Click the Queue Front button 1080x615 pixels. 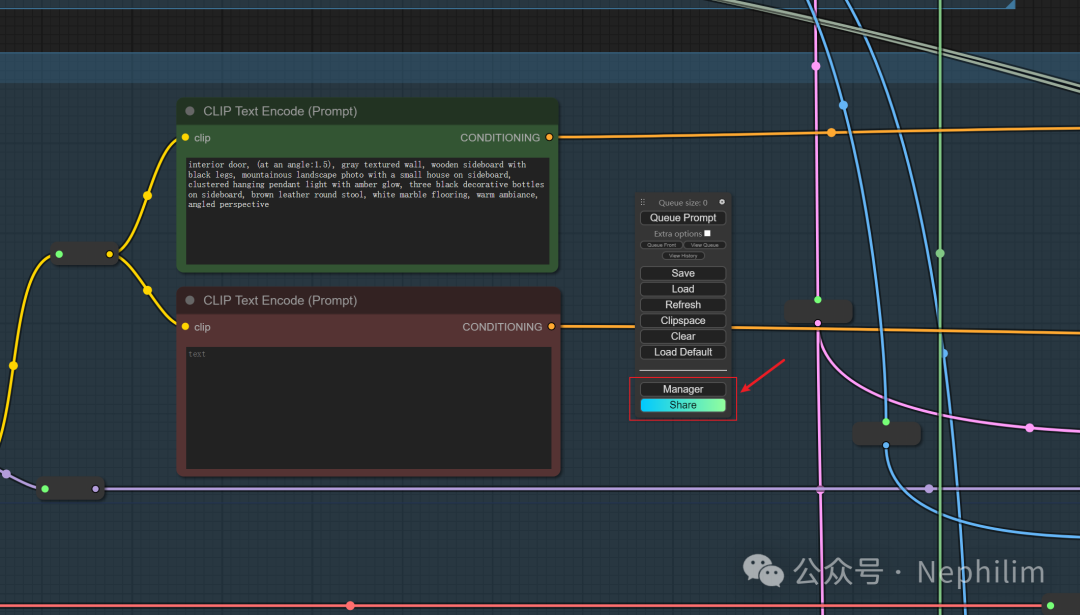pyautogui.click(x=661, y=245)
